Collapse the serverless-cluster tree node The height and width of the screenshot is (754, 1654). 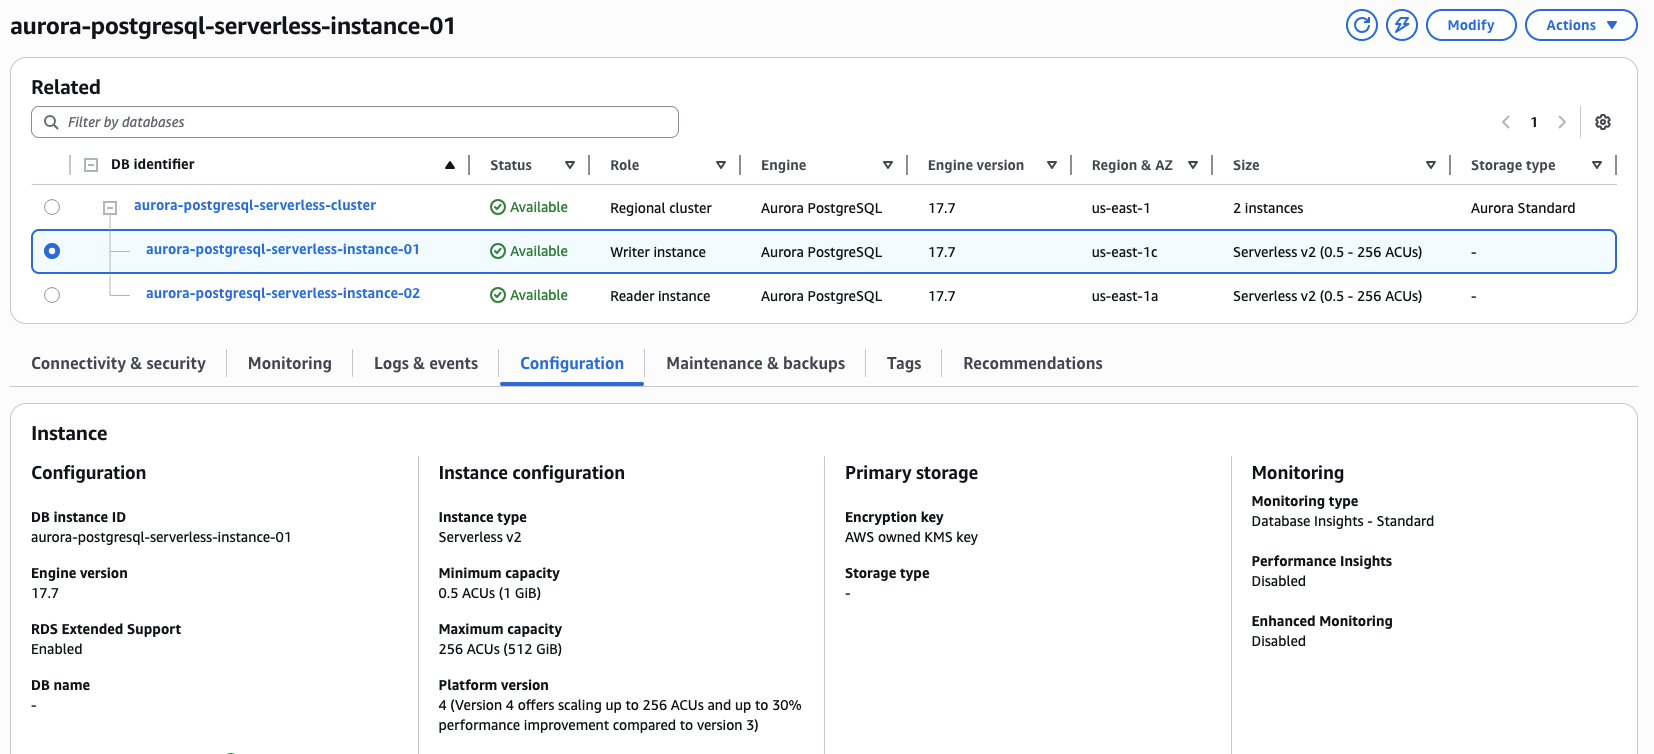pyautogui.click(x=110, y=208)
